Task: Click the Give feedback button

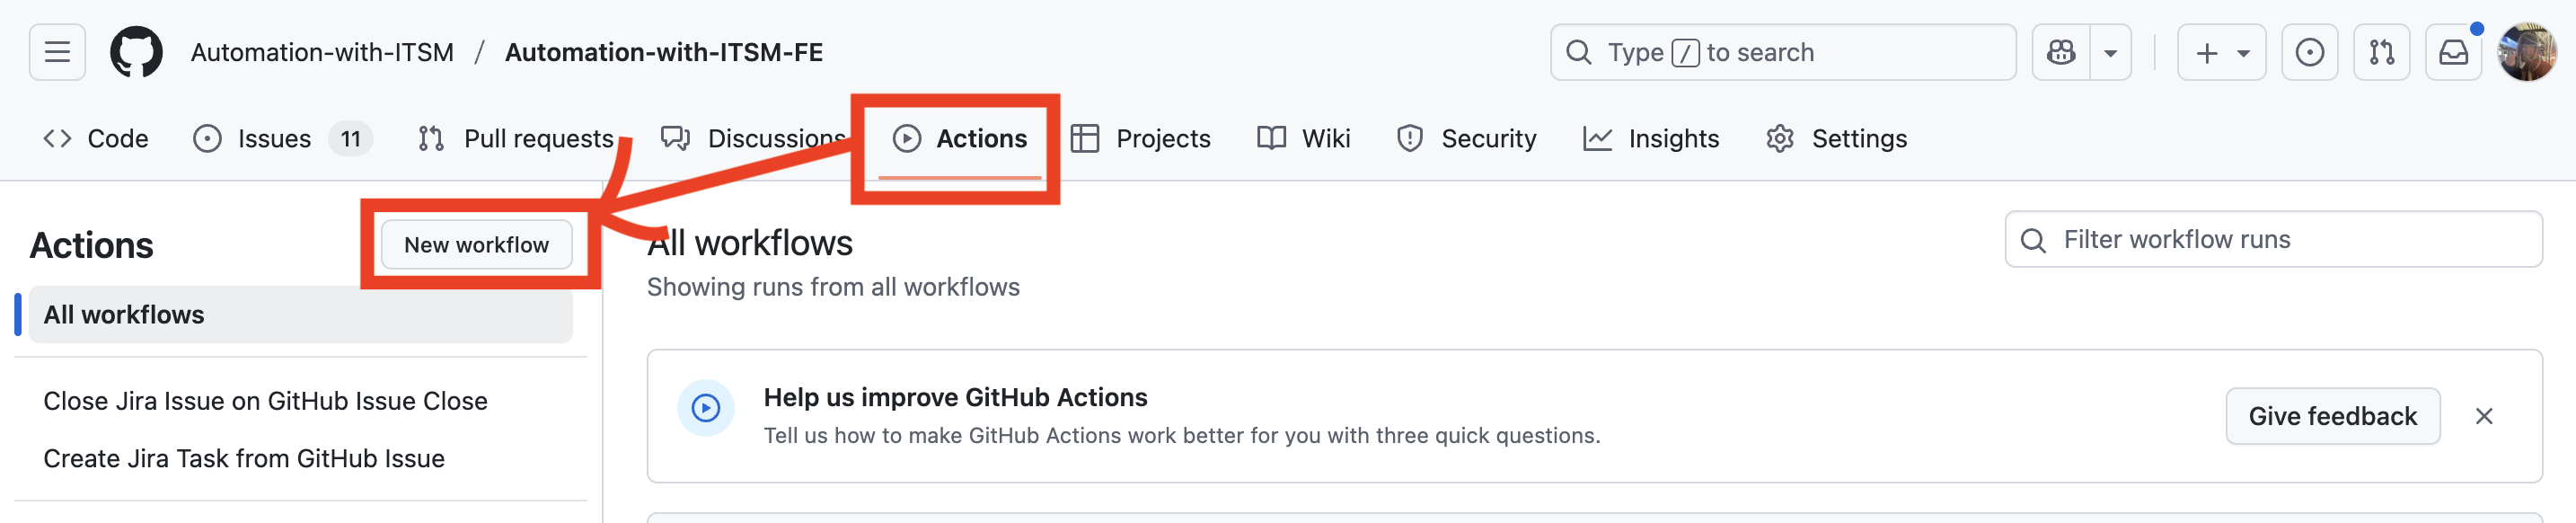Action: pyautogui.click(x=2332, y=416)
